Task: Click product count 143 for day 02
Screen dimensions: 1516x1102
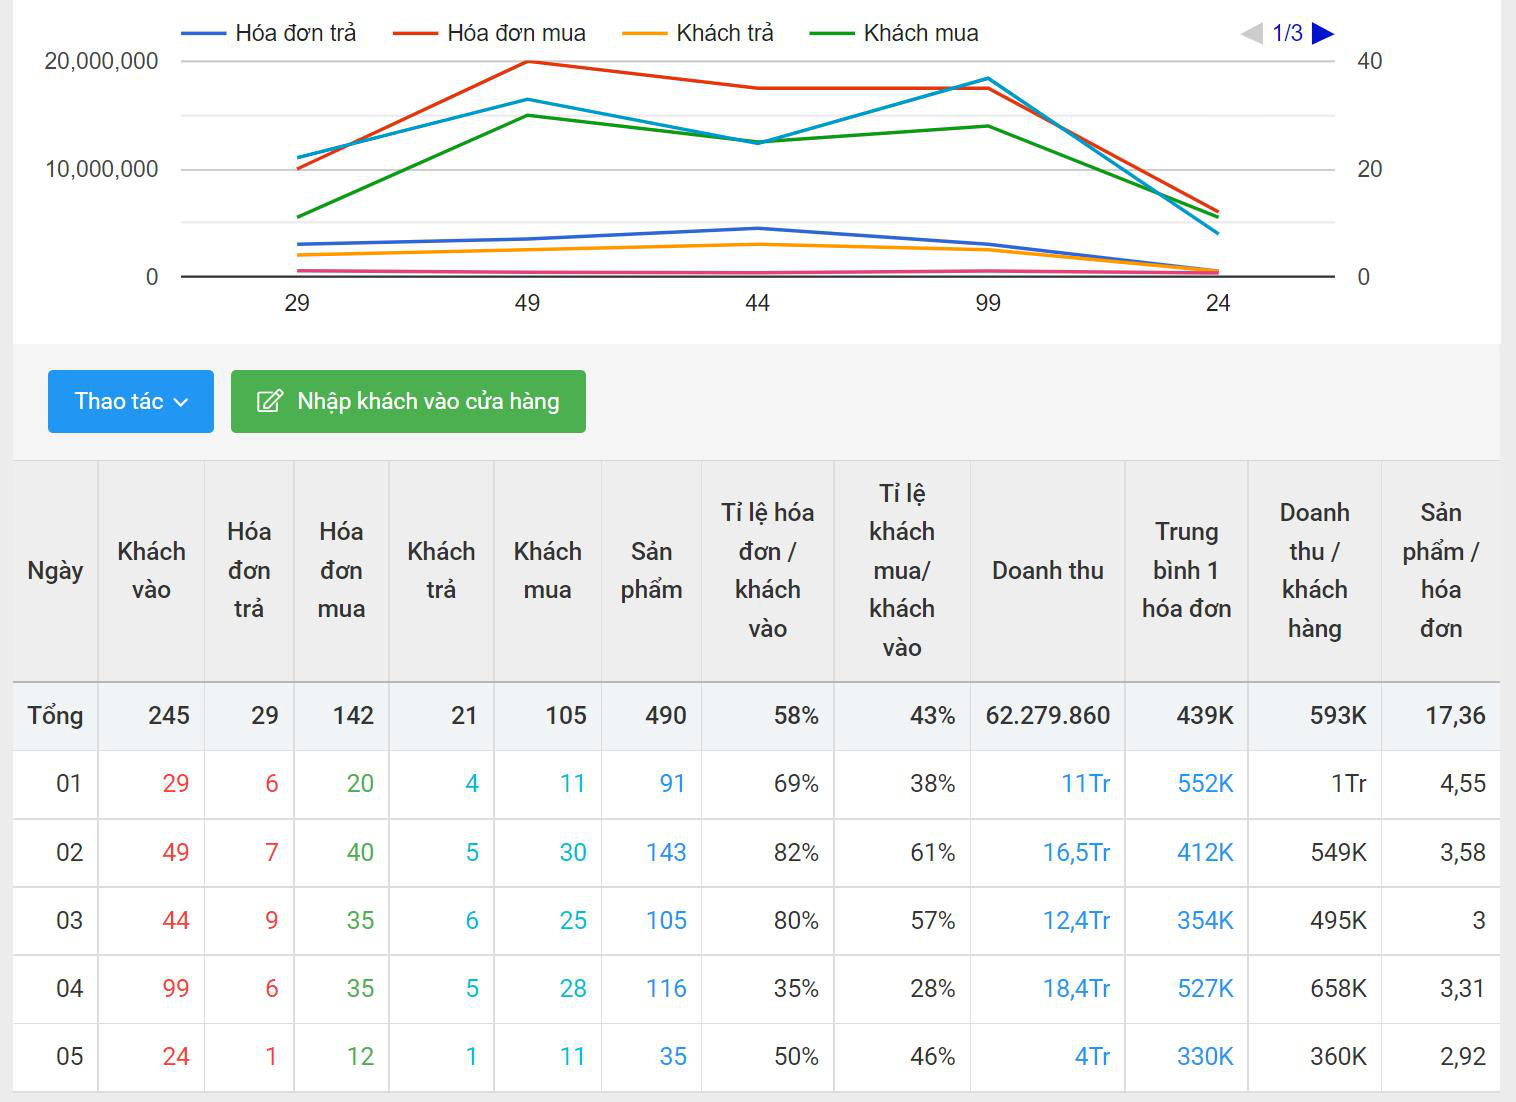Action: click(666, 852)
